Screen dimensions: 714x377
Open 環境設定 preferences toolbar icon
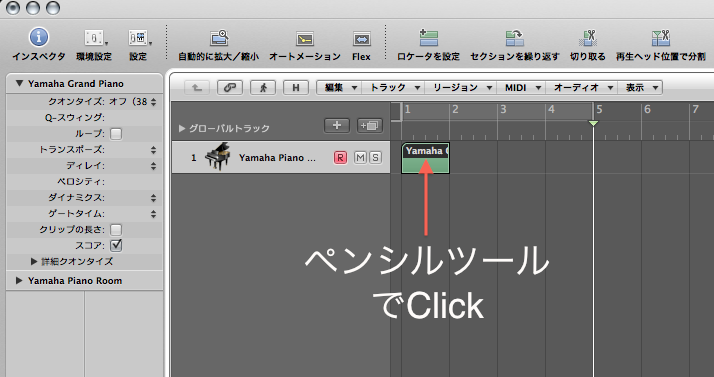click(94, 38)
